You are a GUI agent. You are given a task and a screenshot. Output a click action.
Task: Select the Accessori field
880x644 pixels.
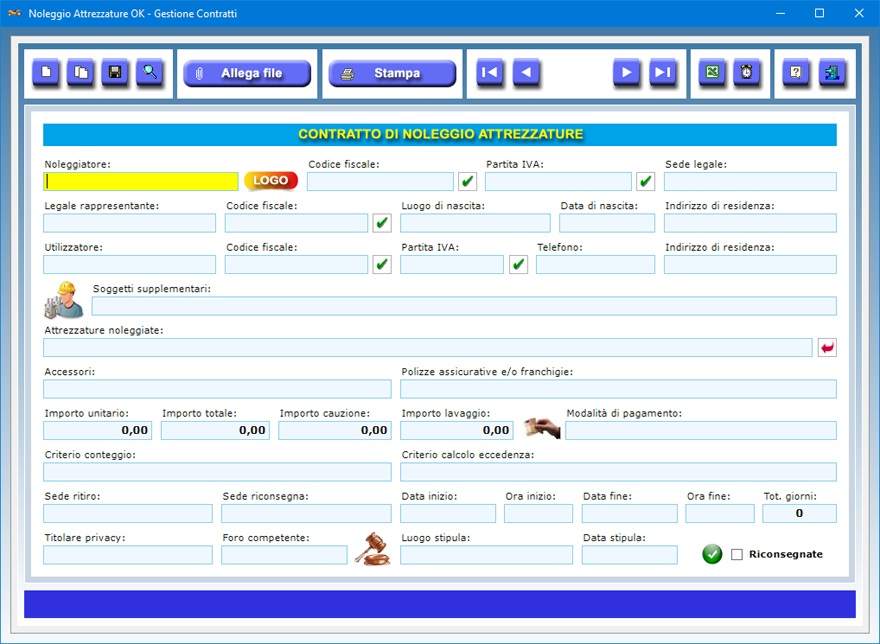217,389
